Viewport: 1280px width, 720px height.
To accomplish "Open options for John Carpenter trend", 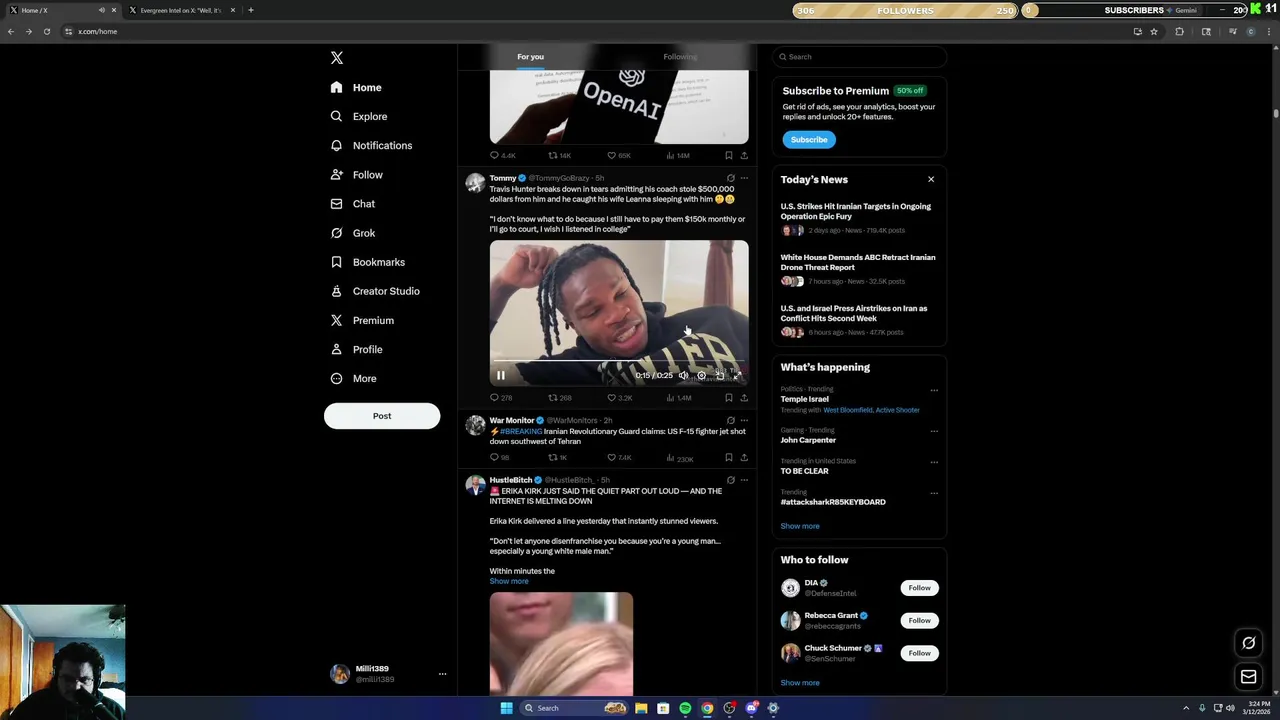I will [934, 431].
